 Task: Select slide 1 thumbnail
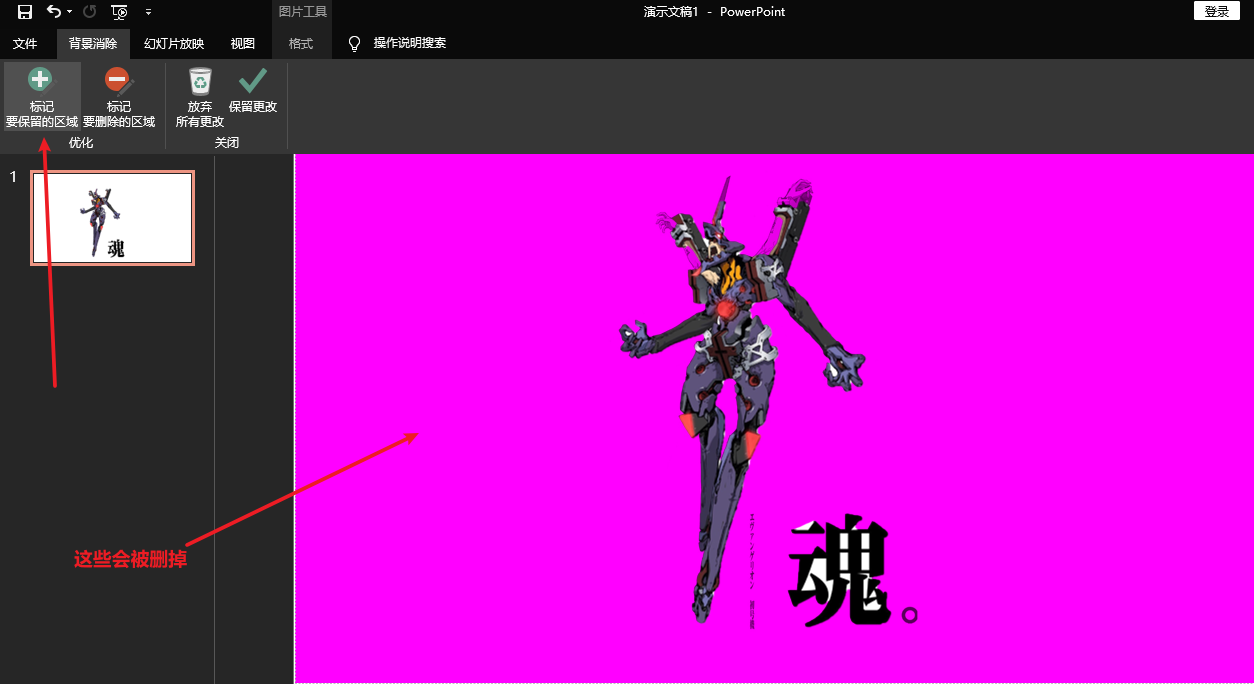coord(112,218)
